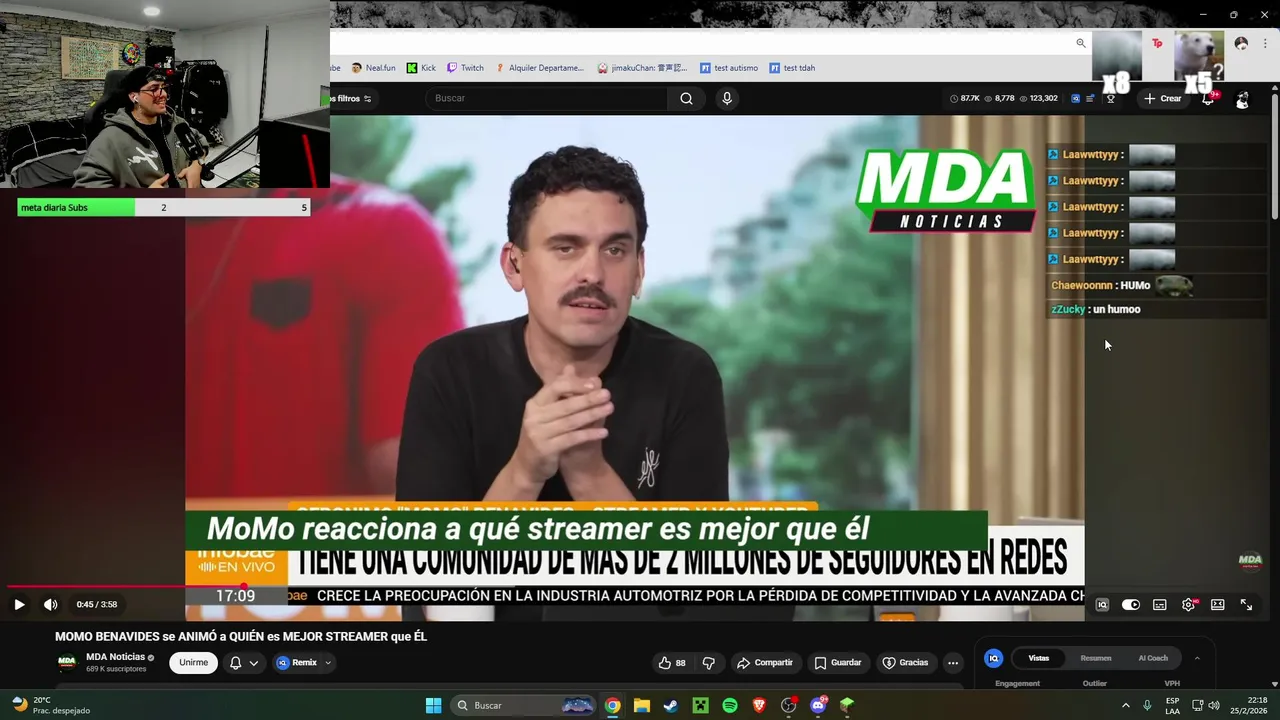Collapse the IQ panel with chevron

point(1197,658)
